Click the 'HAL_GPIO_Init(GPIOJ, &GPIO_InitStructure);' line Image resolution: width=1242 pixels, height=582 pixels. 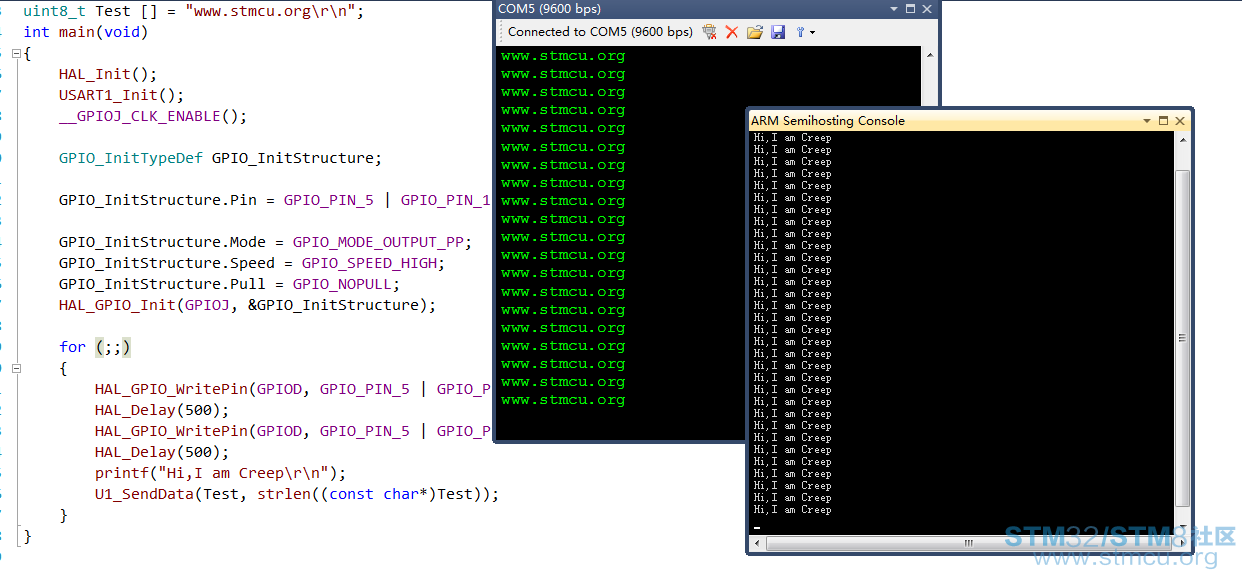coord(247,305)
